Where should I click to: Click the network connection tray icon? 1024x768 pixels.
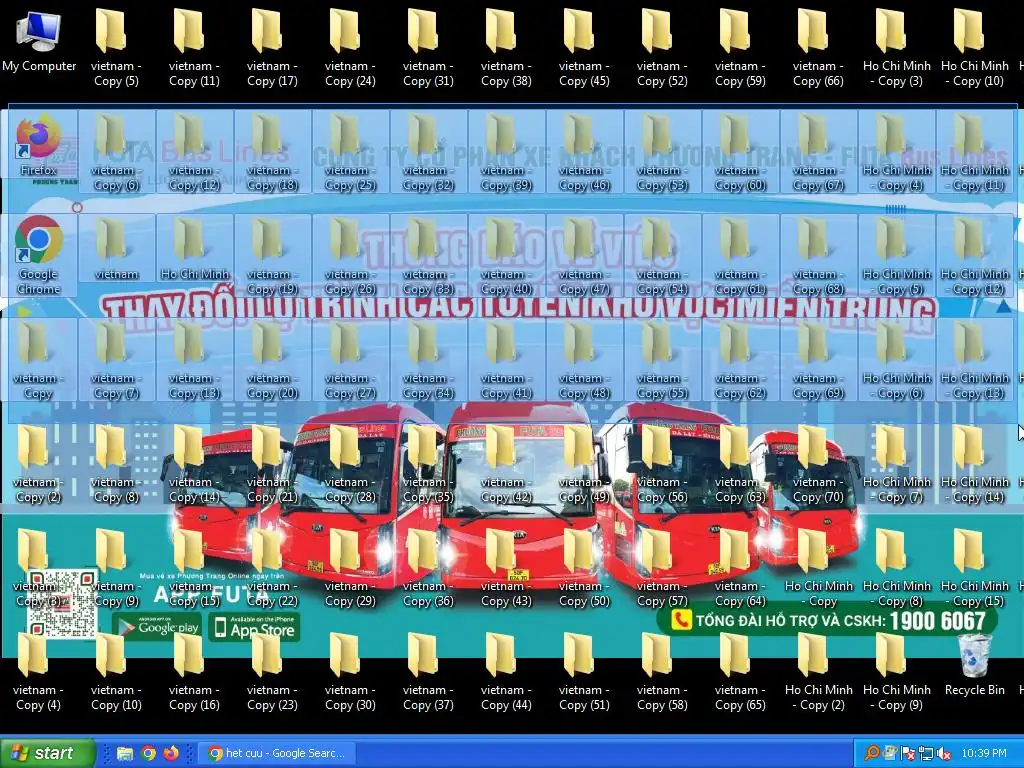pos(925,753)
